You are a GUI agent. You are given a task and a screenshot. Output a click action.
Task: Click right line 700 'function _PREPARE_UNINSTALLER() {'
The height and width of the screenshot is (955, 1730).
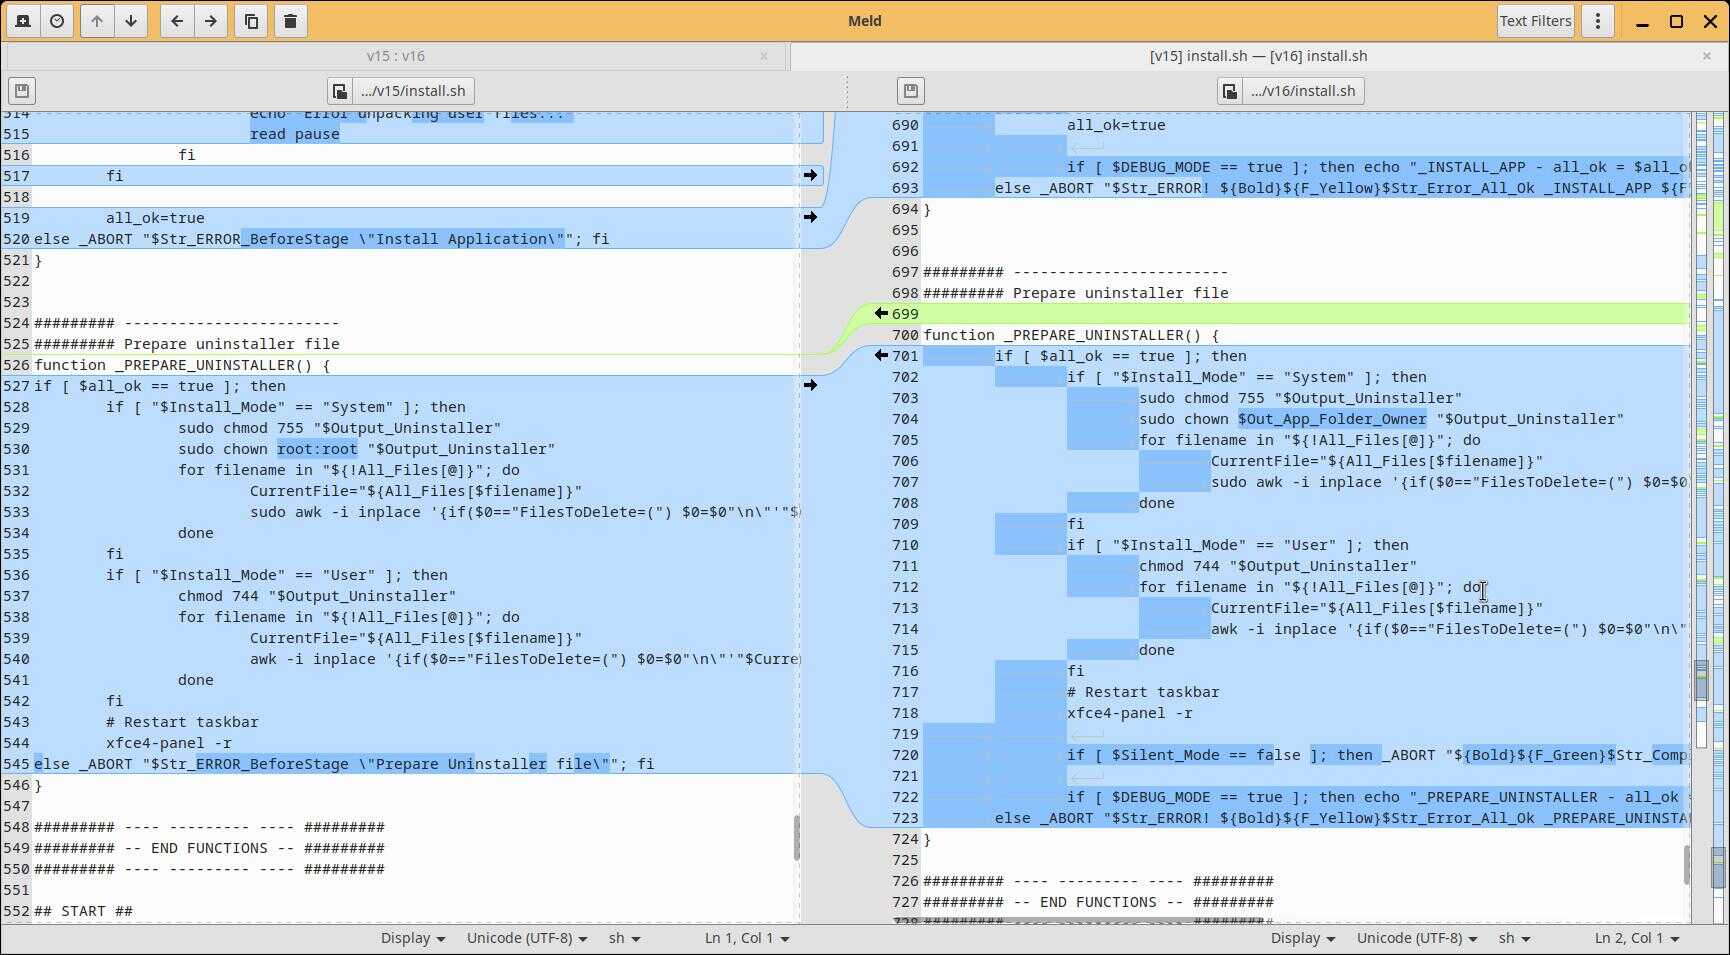[x=1071, y=335]
